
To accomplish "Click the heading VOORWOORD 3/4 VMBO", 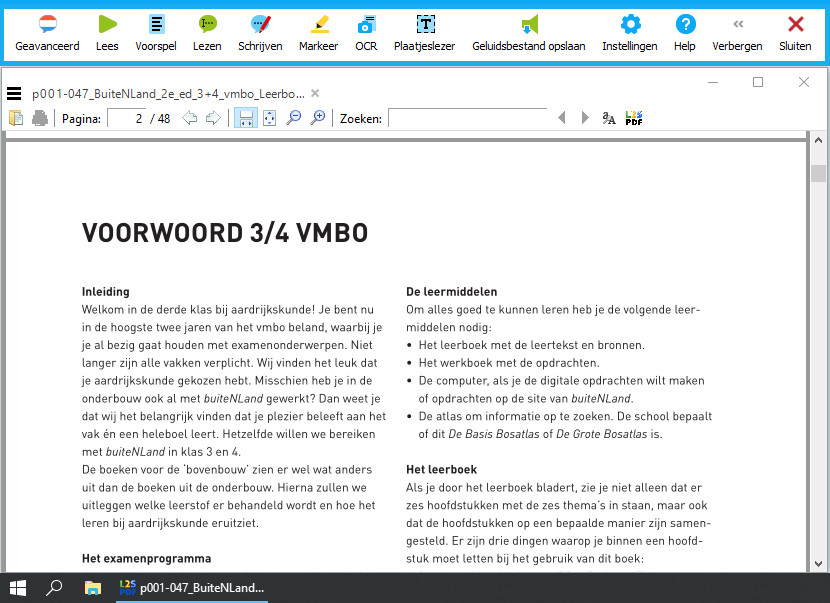I will coord(225,233).
